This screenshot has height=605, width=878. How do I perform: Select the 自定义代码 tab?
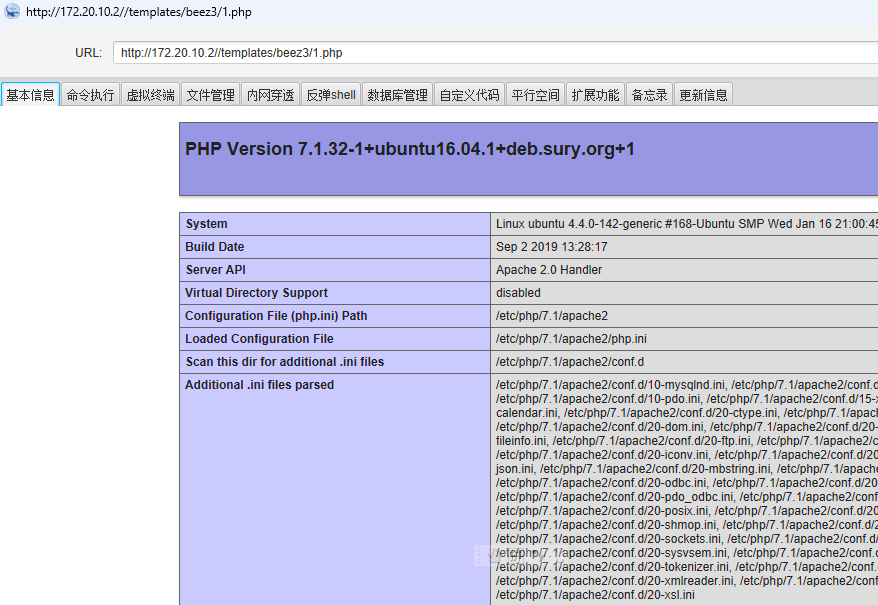469,95
